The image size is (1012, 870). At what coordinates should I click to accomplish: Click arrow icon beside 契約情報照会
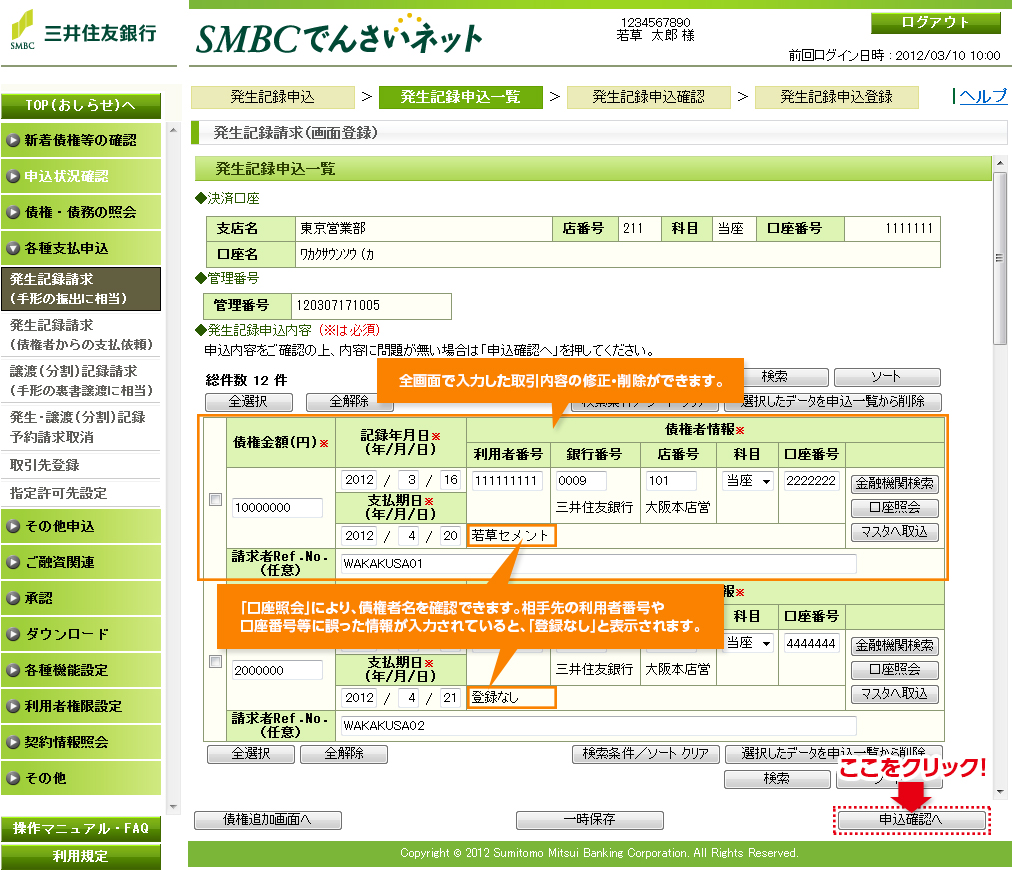13,743
